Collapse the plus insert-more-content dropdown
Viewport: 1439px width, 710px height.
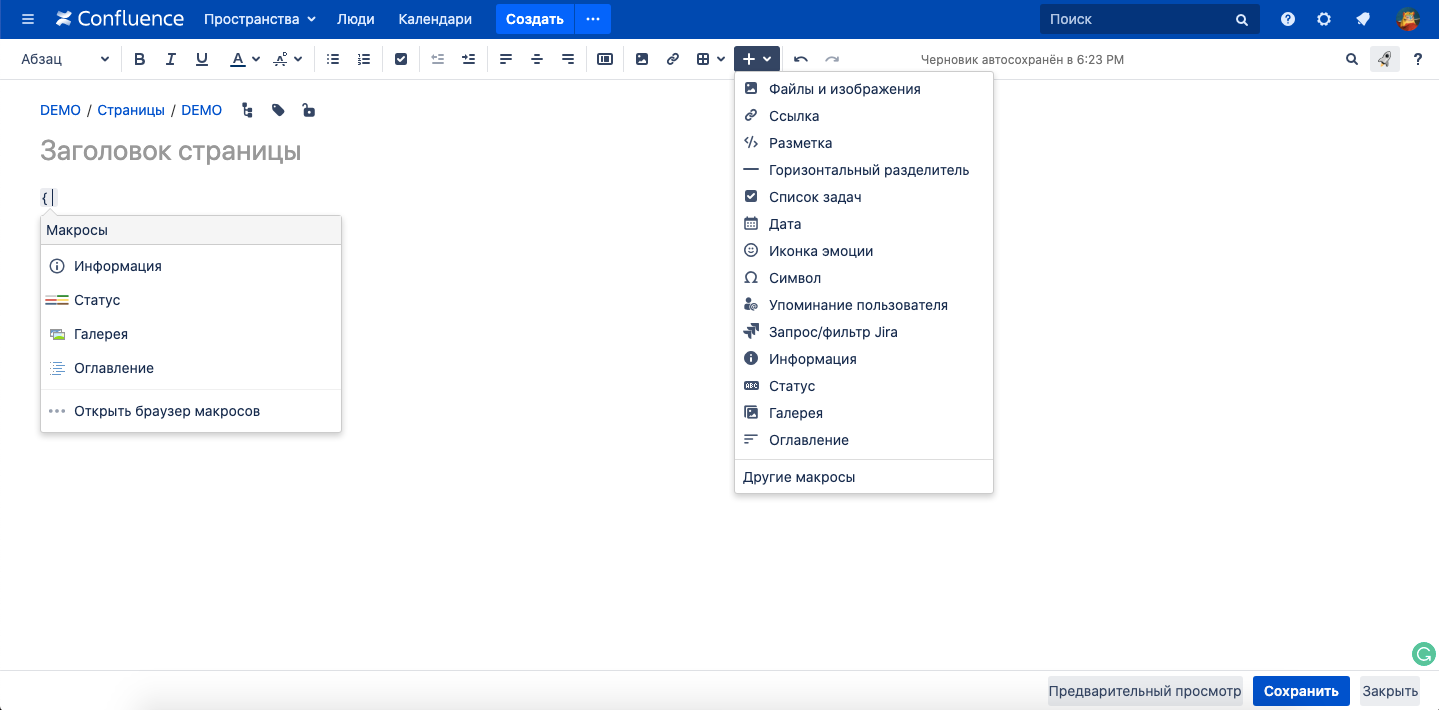pyautogui.click(x=756, y=59)
